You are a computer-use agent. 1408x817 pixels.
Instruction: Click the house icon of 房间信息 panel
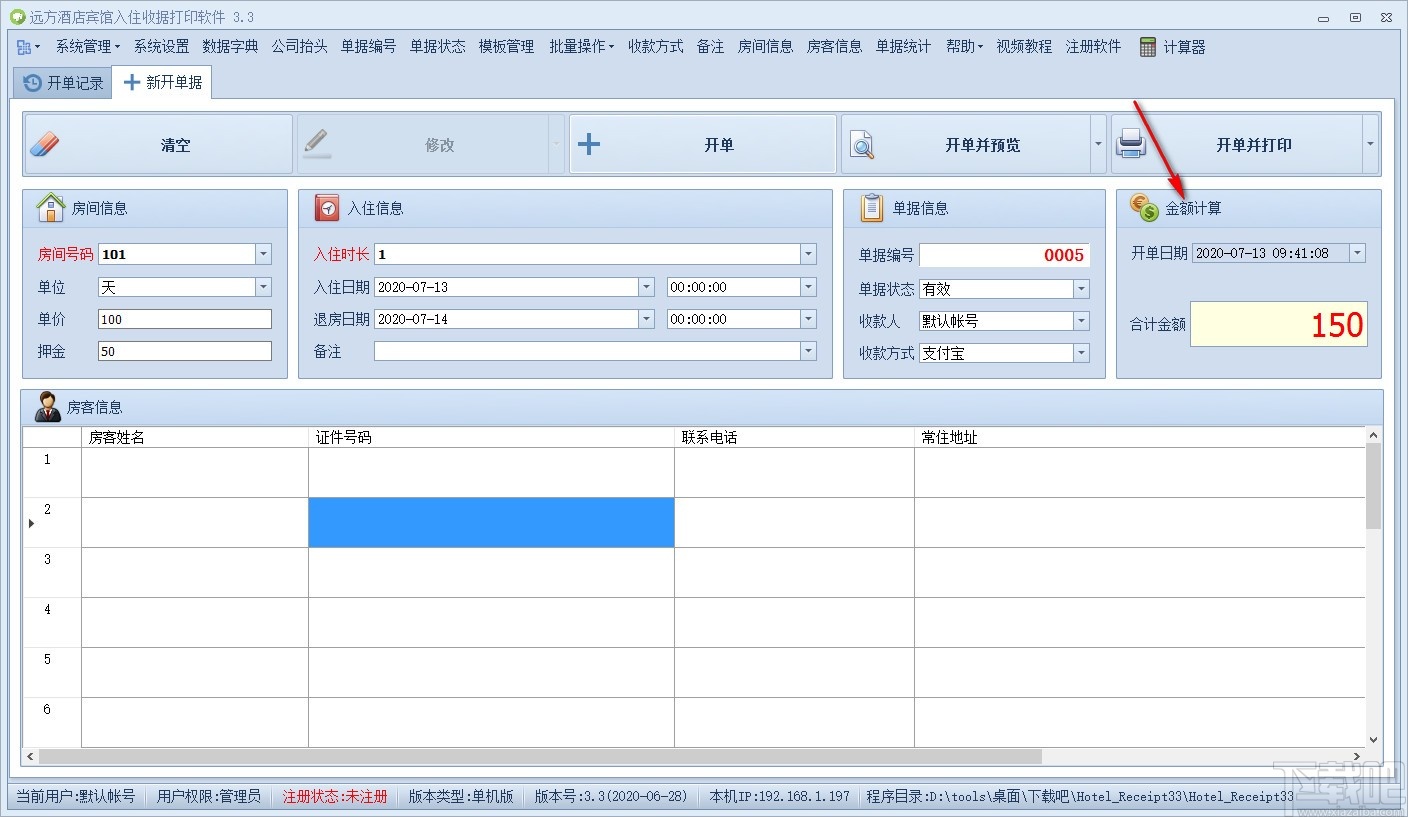tap(51, 208)
